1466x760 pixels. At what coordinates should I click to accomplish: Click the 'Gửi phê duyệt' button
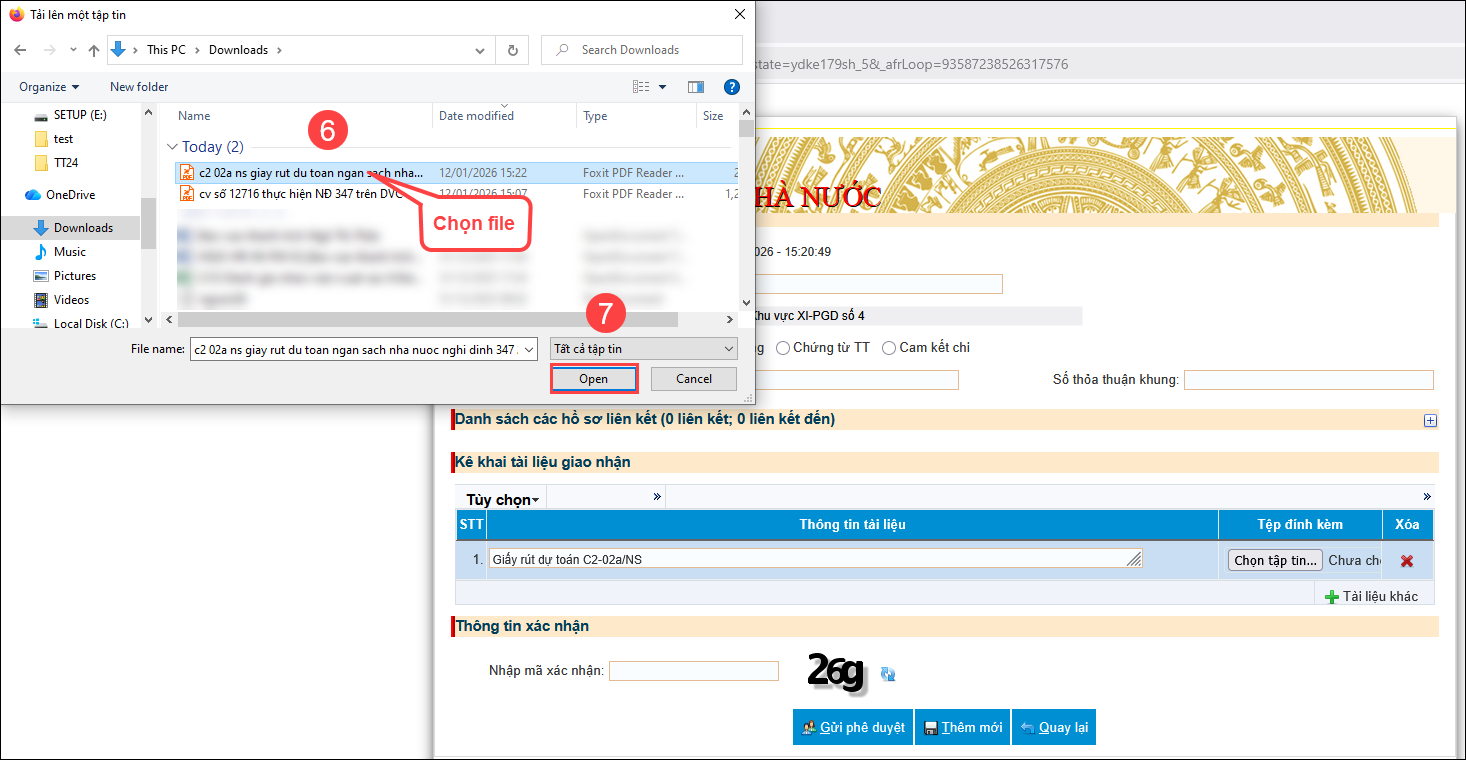[853, 728]
